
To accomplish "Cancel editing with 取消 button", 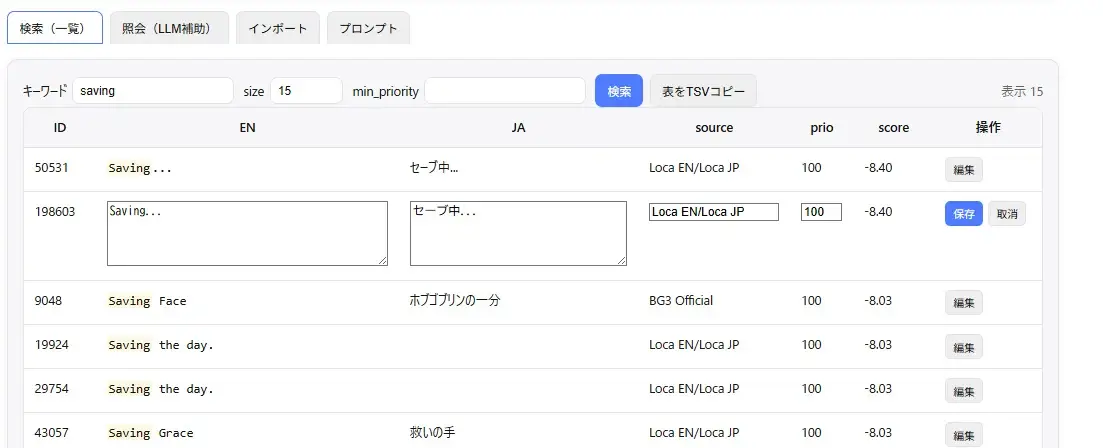I will click(1007, 214).
